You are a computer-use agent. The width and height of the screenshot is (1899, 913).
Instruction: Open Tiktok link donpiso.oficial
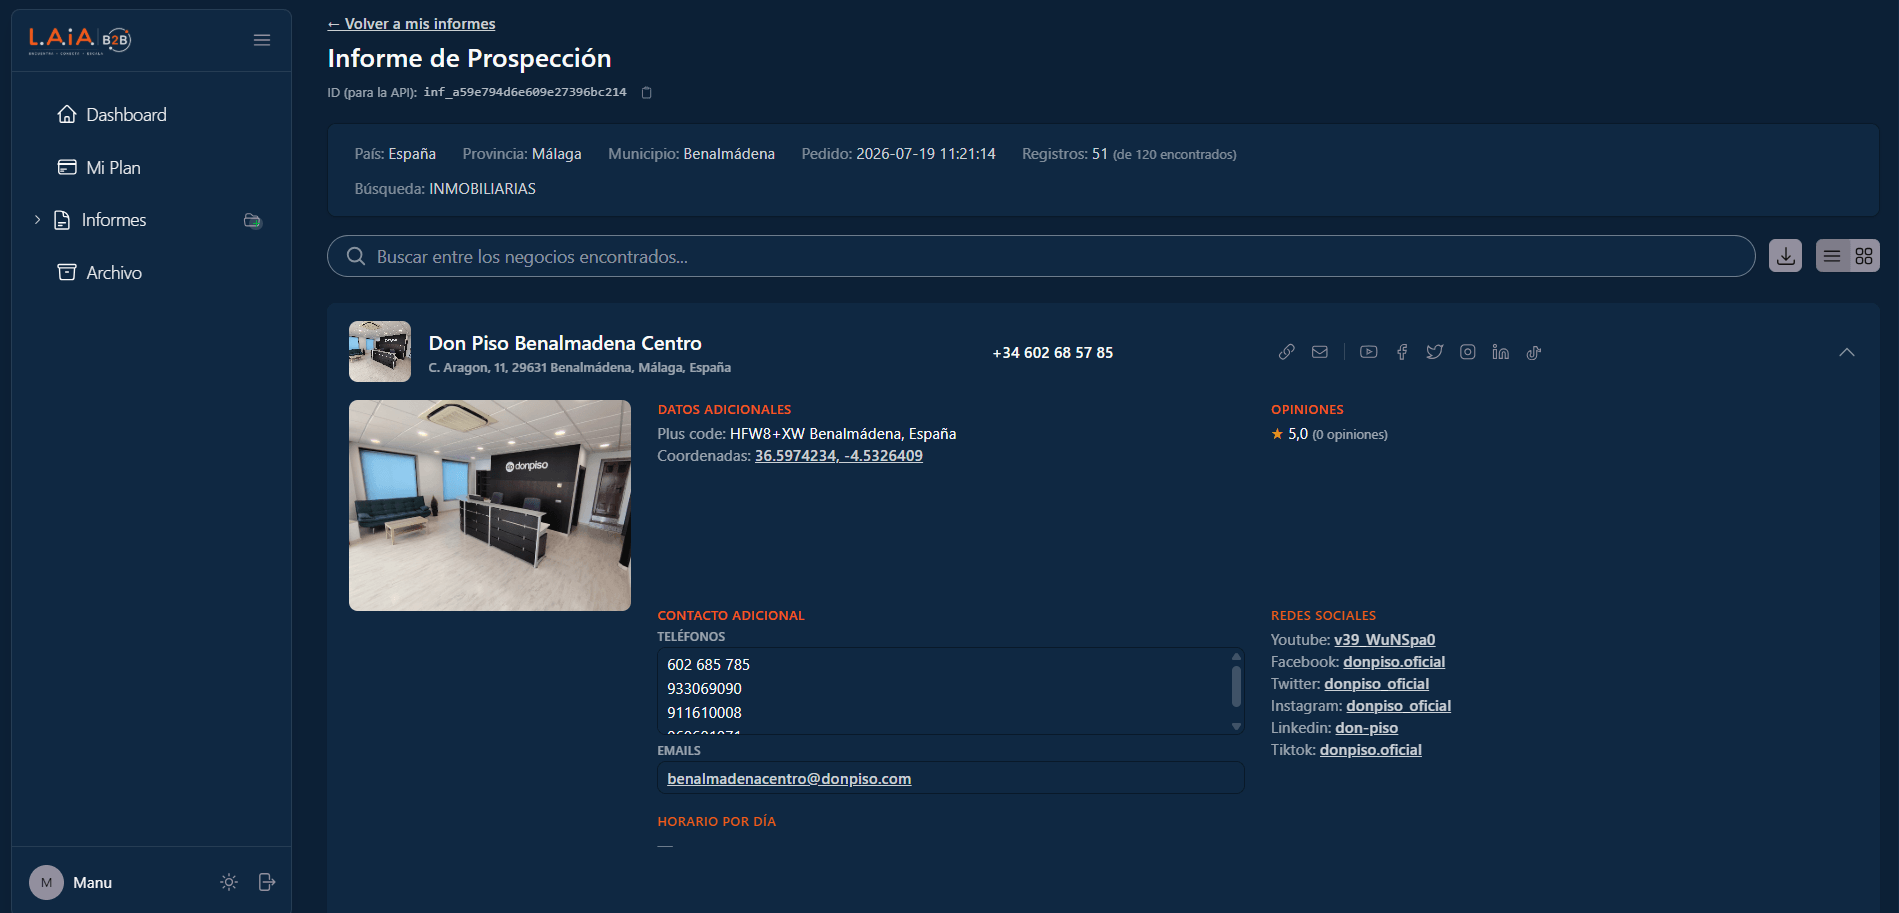(x=1370, y=750)
